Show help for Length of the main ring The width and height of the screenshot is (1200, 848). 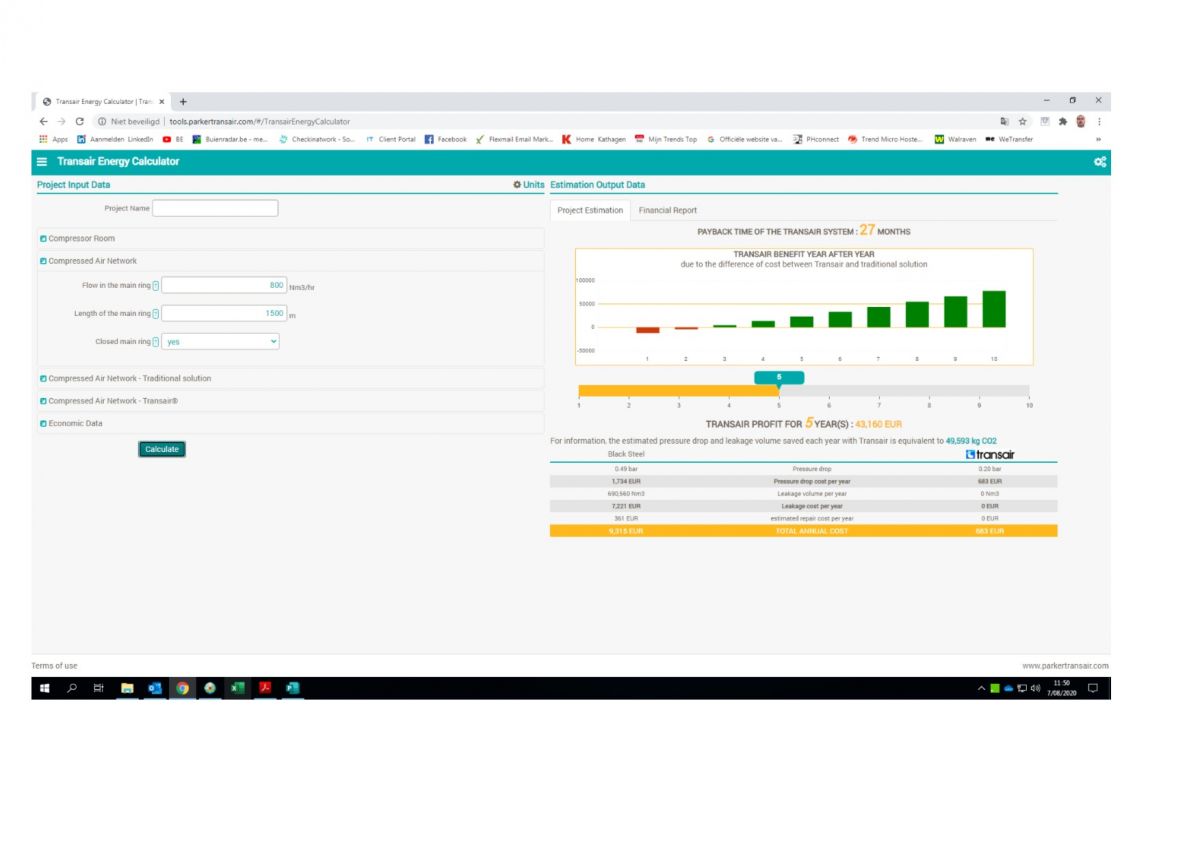156,314
